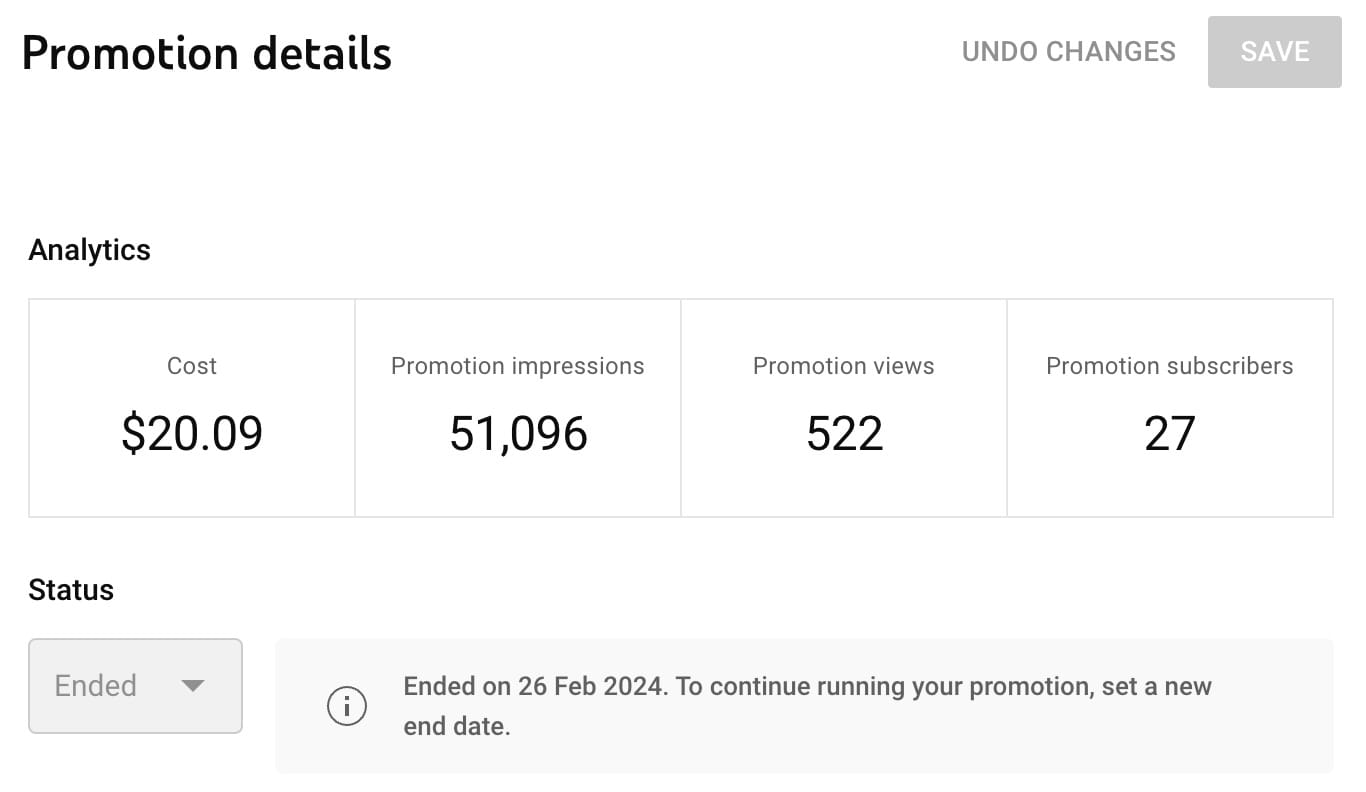Image resolution: width=1366 pixels, height=792 pixels.
Task: Select the Promotion subscribers card
Action: [x=1169, y=407]
